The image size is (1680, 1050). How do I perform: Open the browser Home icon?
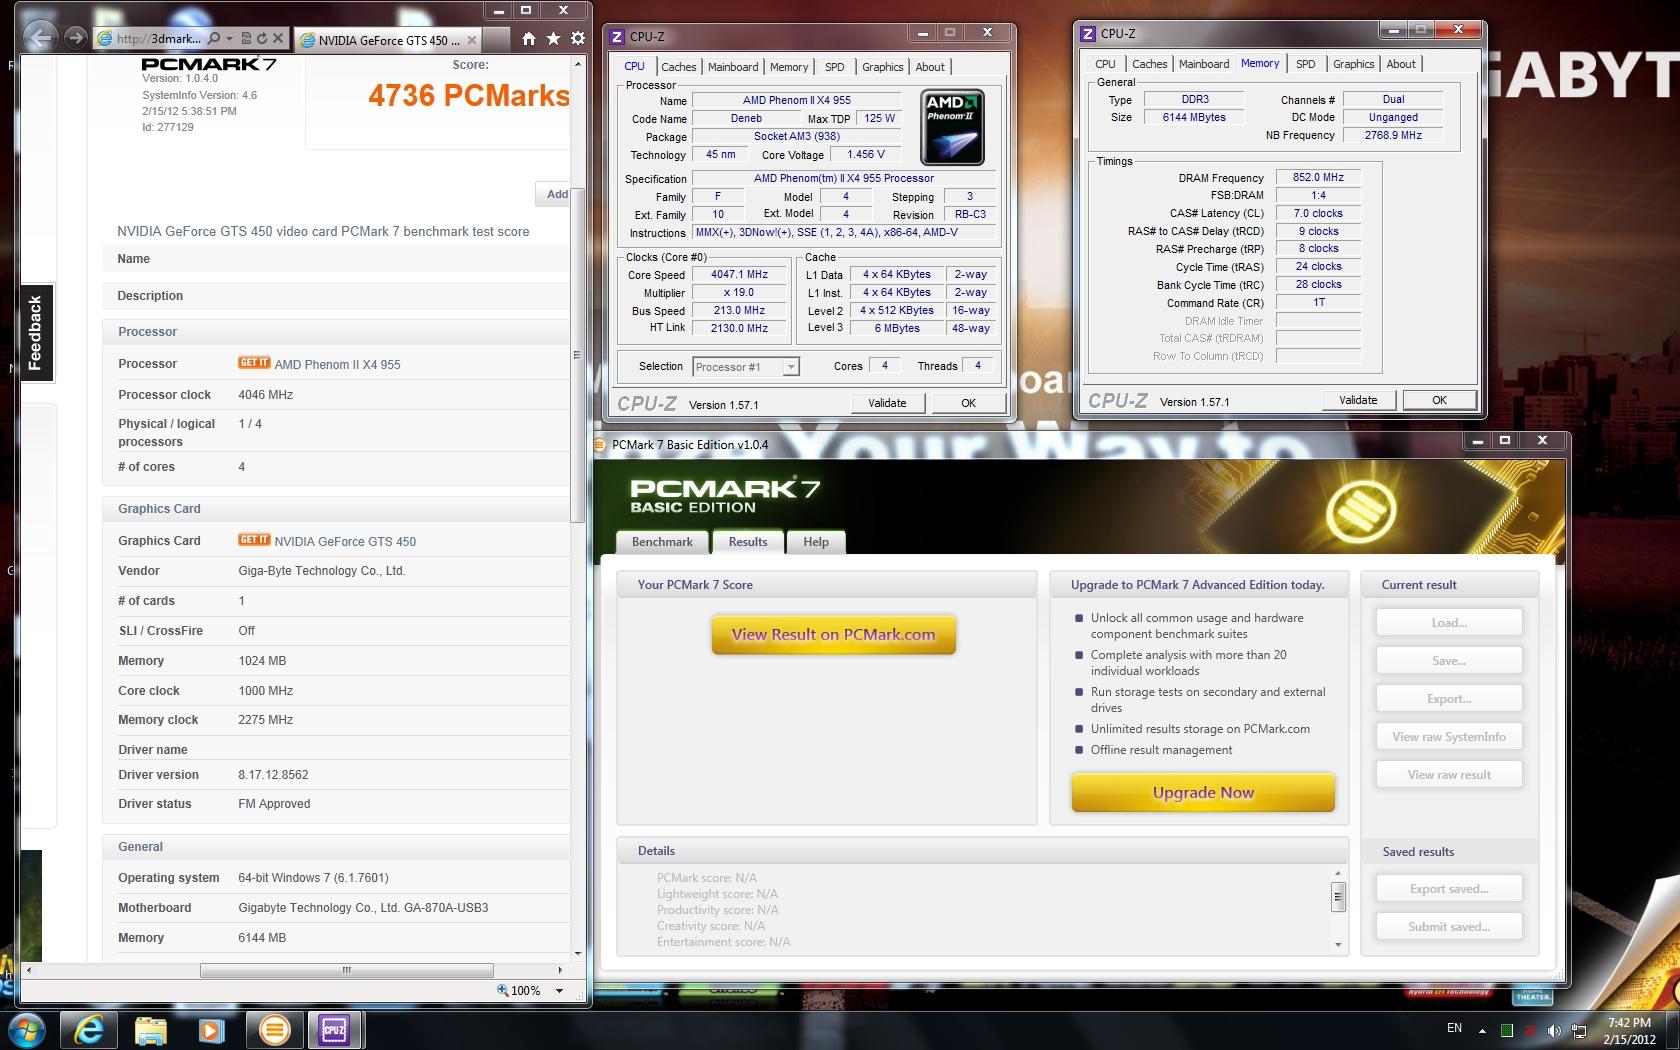click(528, 39)
